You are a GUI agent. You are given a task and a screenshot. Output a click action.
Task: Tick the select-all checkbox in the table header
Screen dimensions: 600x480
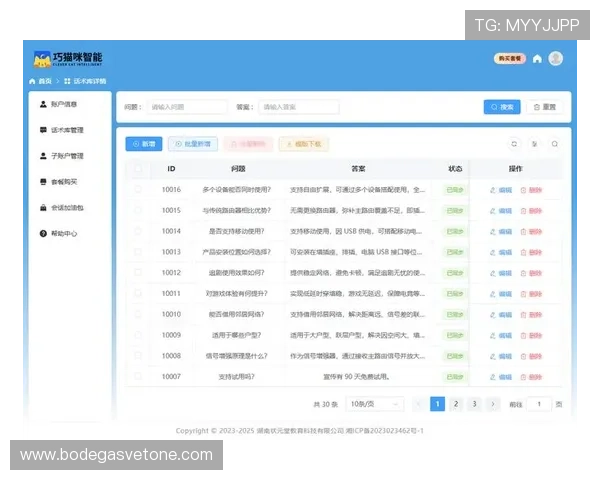pos(138,169)
